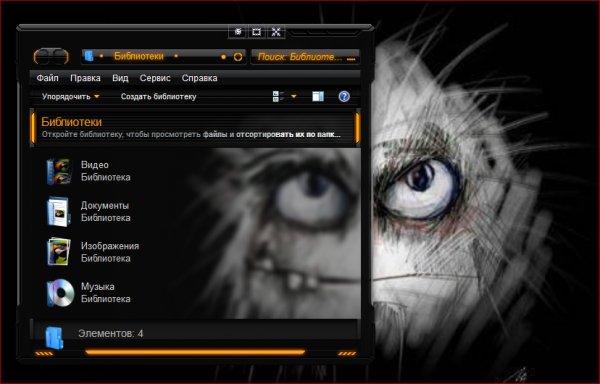Select the Документы library name
600x384 pixels.
(105, 205)
